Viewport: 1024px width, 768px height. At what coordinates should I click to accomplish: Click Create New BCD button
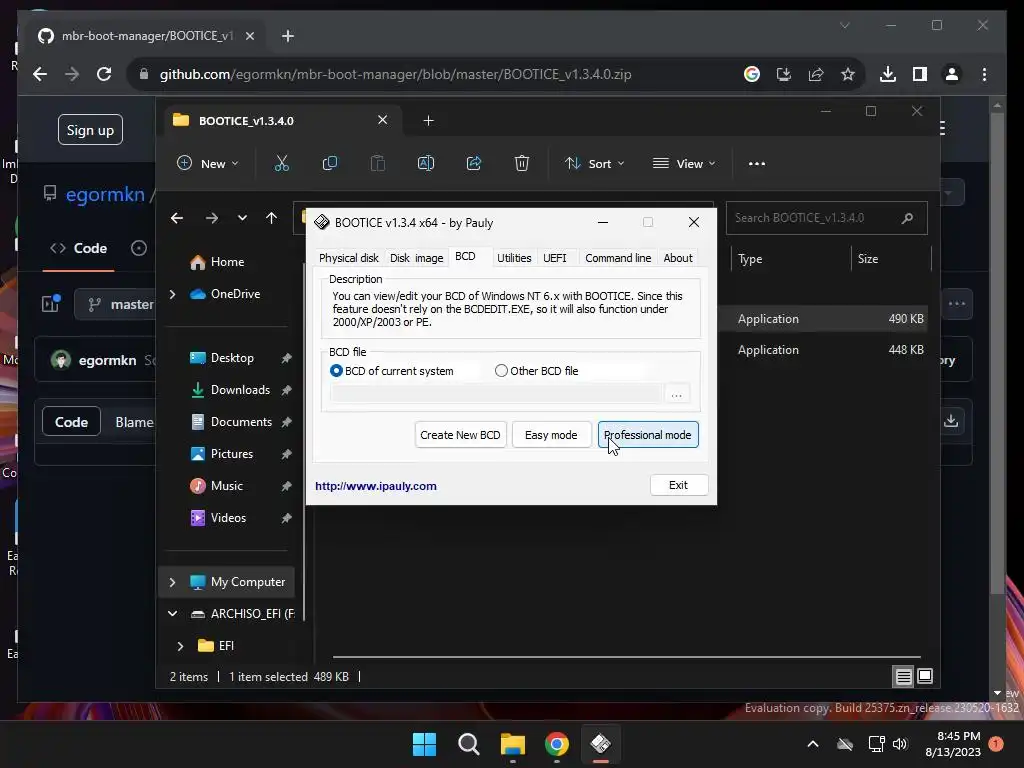click(x=460, y=435)
